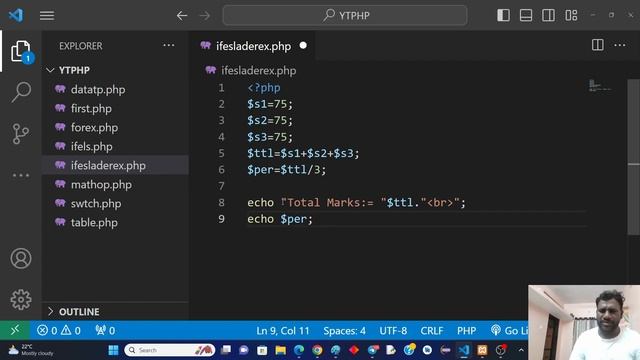The height and width of the screenshot is (360, 640).
Task: Split the editor to the right
Action: pyautogui.click(x=598, y=45)
